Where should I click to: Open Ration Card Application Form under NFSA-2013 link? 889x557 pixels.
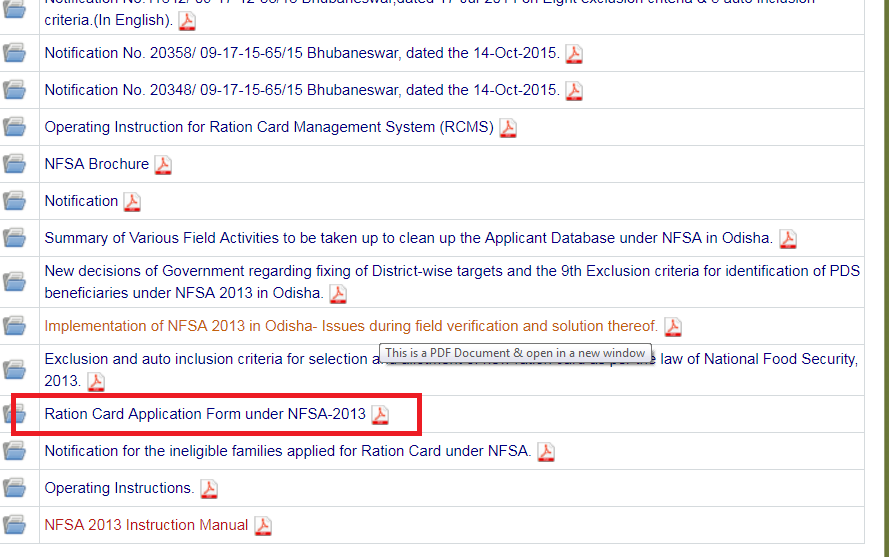point(205,414)
